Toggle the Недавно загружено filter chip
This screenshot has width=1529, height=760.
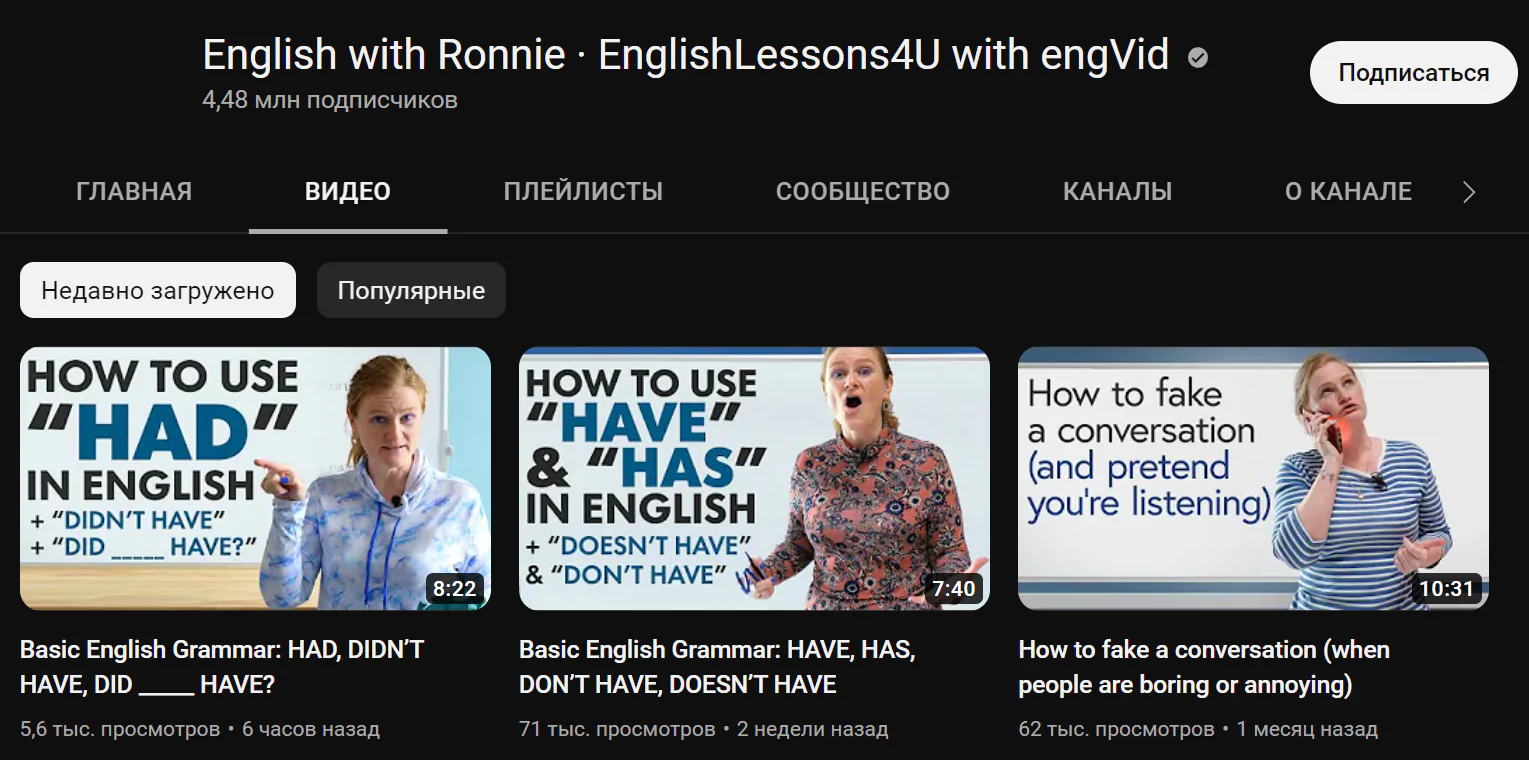tap(158, 290)
